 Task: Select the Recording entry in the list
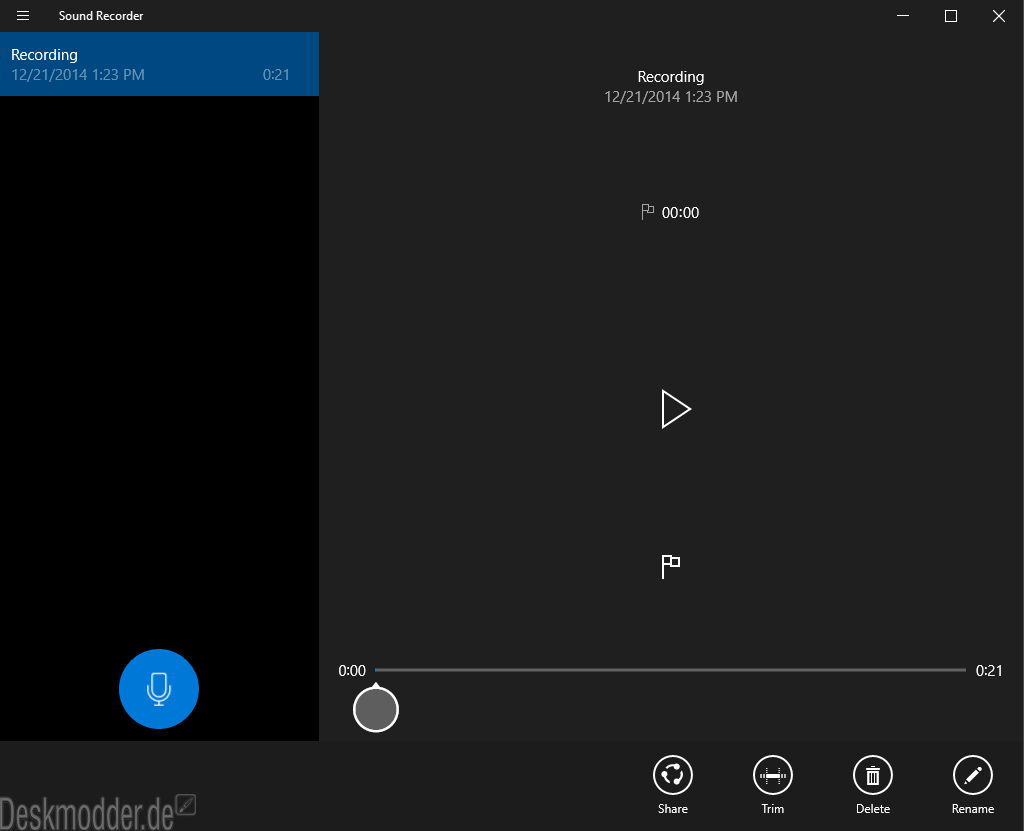pos(159,64)
